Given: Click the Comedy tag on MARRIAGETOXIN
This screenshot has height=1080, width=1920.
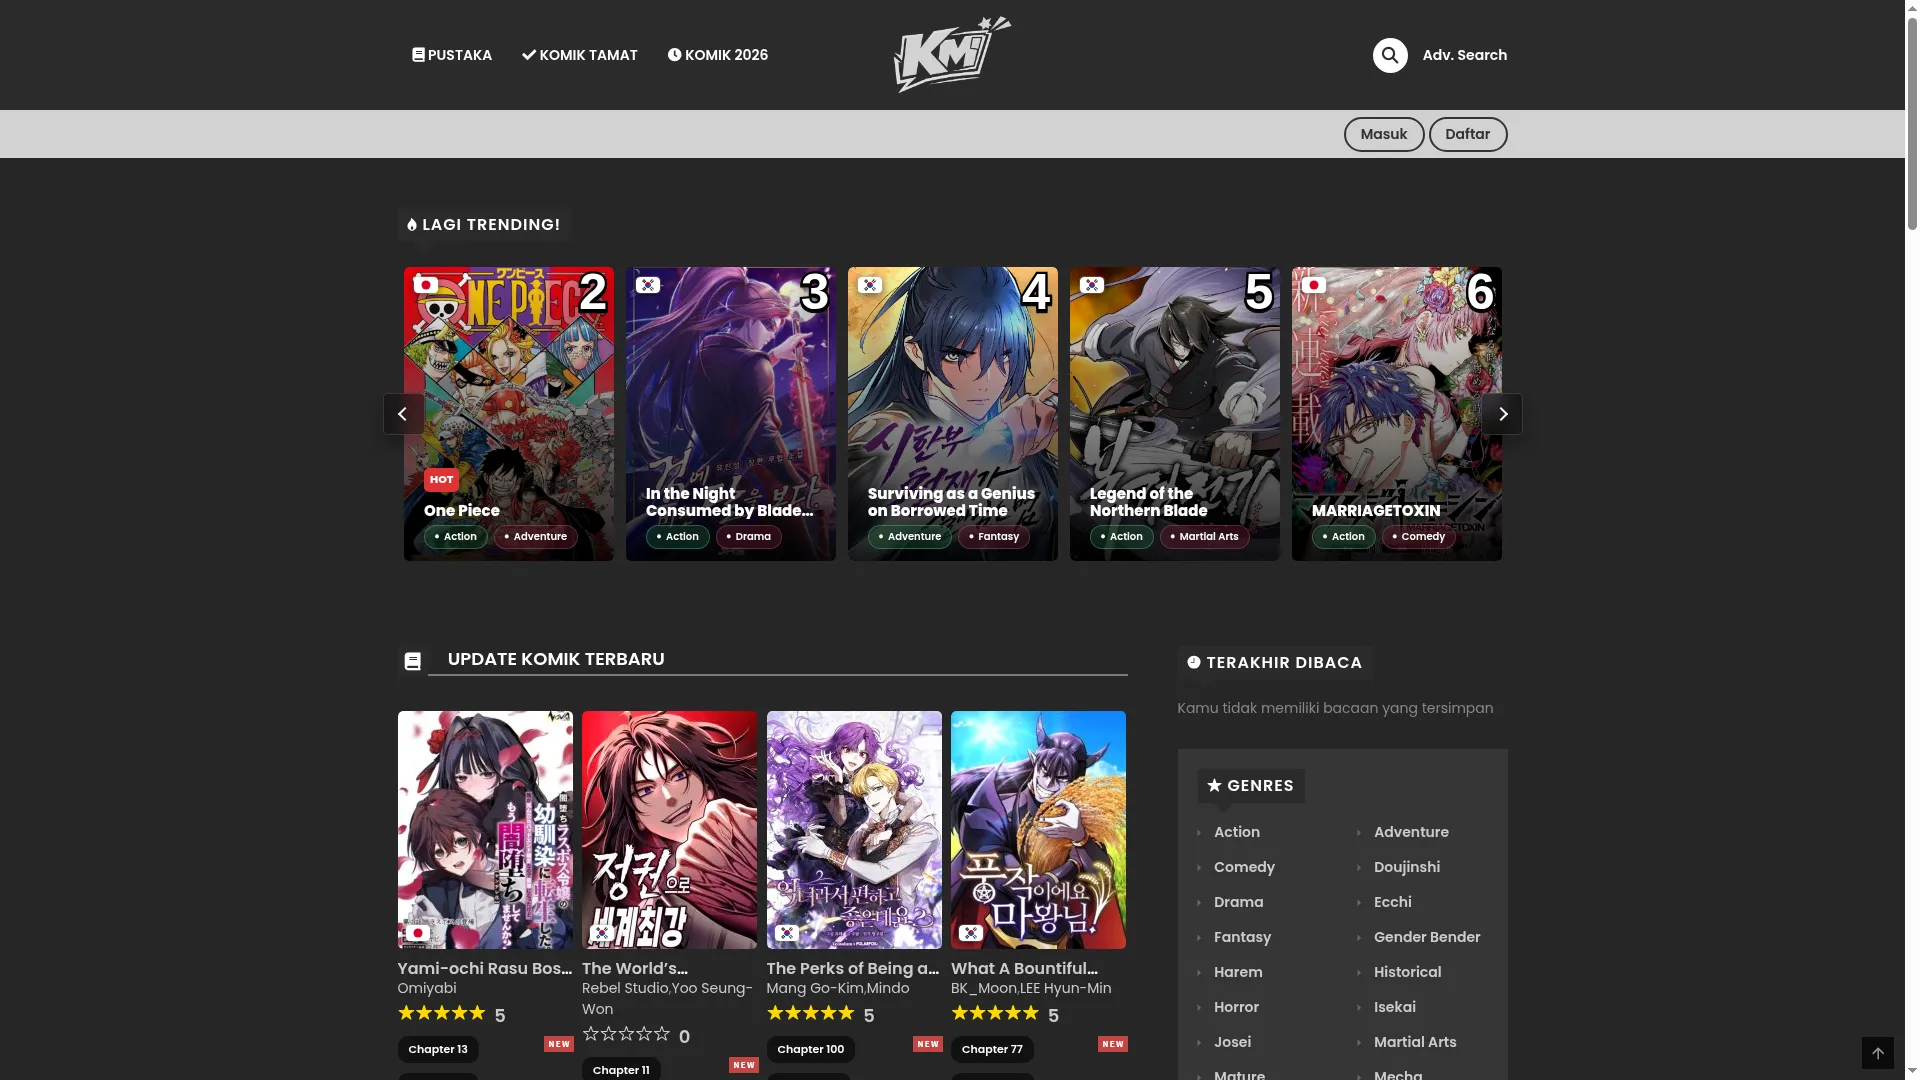Looking at the screenshot, I should tap(1419, 537).
